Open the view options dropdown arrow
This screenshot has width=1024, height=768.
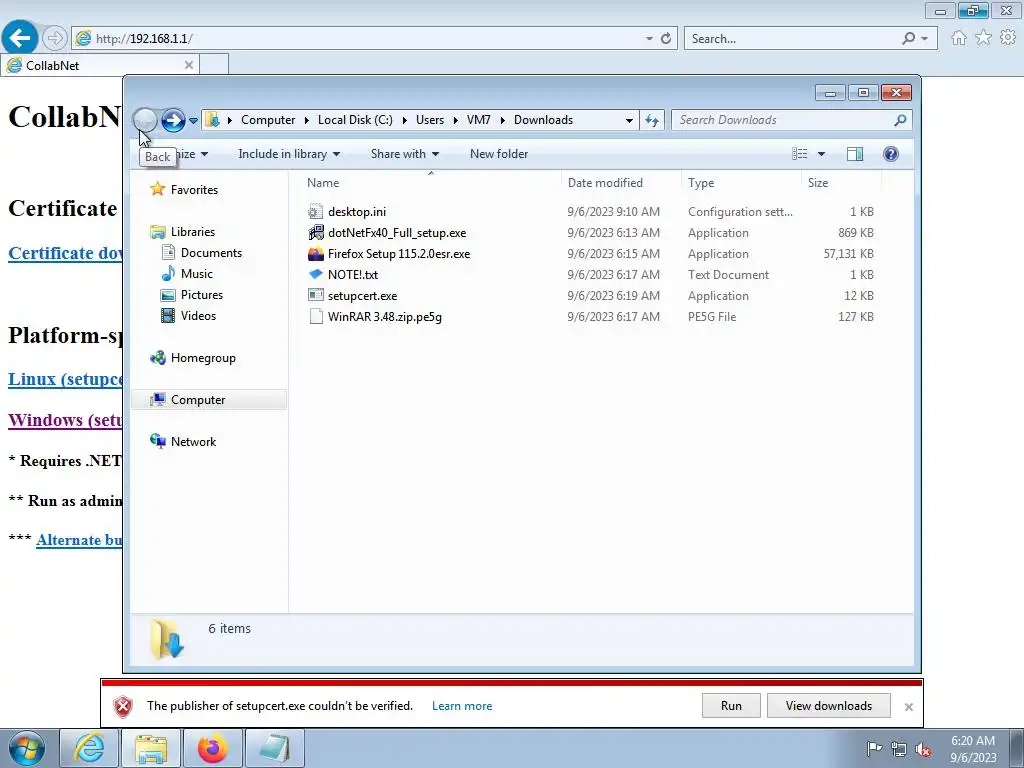click(822, 154)
